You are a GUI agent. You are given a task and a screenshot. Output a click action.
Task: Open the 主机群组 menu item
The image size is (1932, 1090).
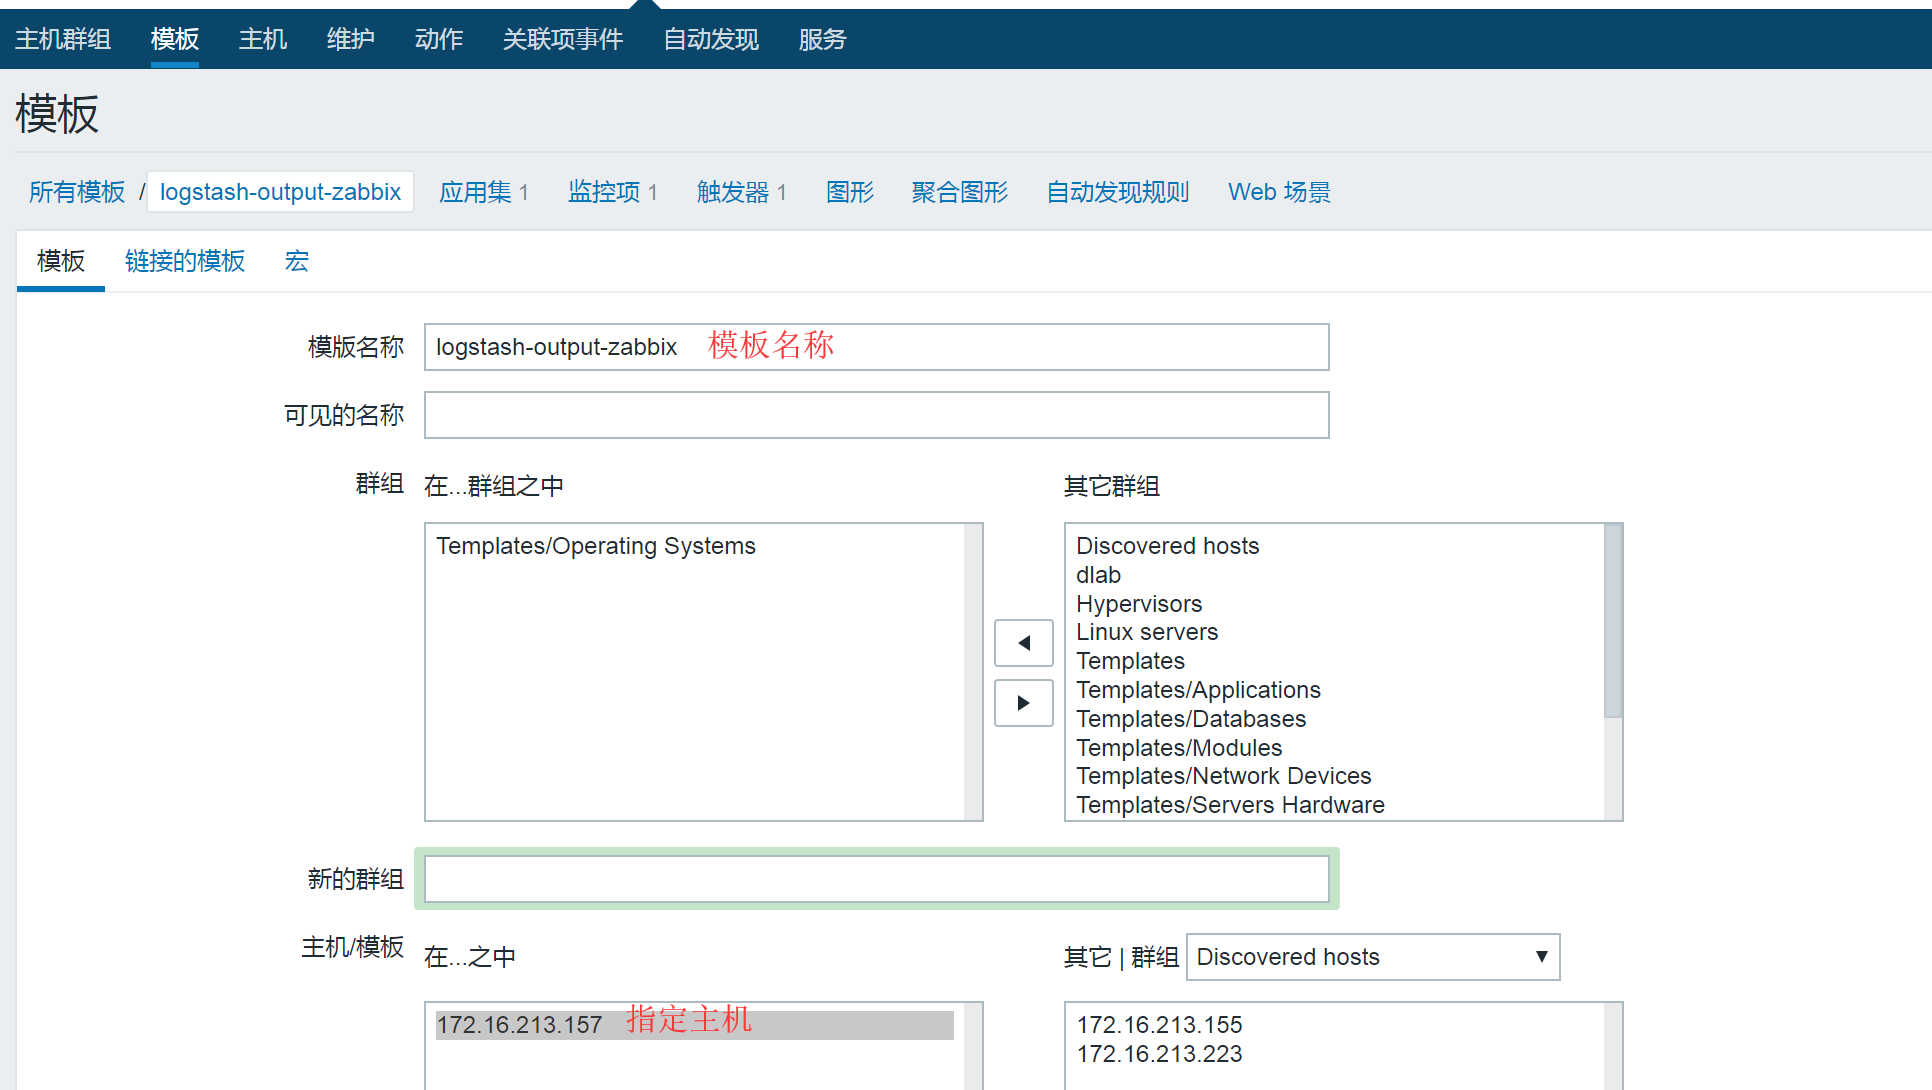point(63,39)
